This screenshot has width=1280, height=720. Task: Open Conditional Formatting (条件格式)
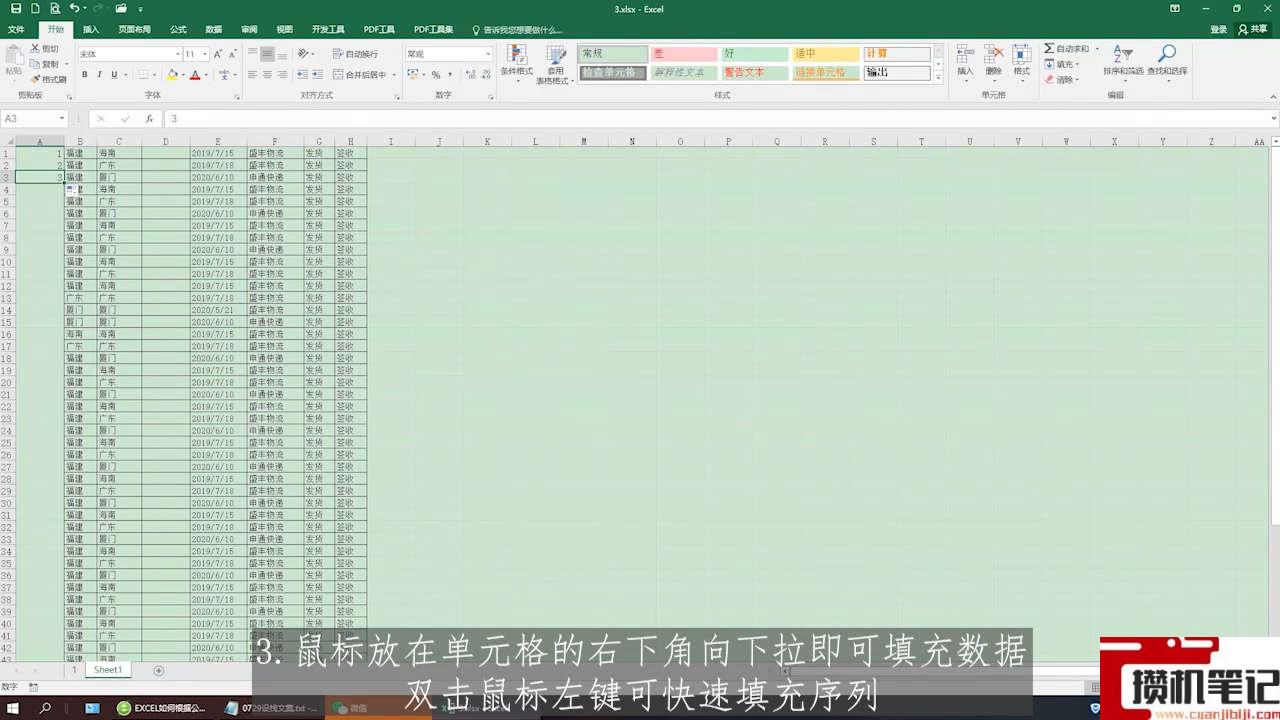[x=517, y=64]
